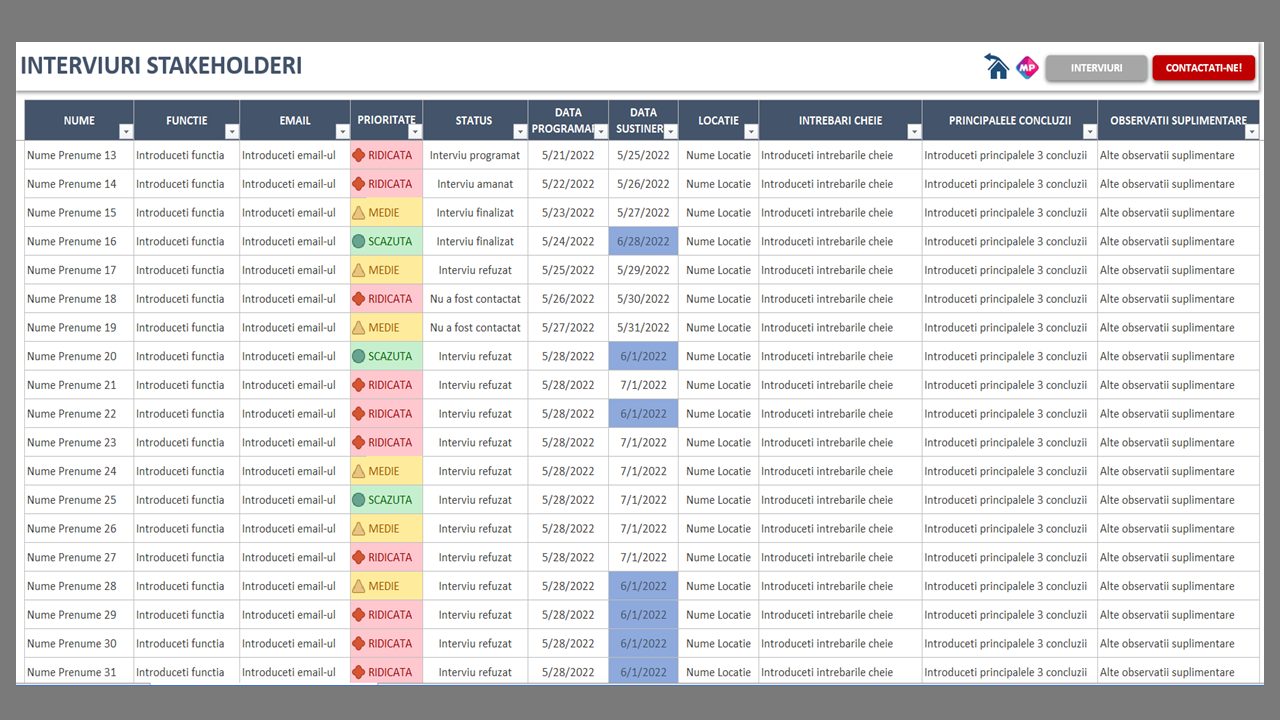Viewport: 1280px width, 720px height.
Task: Open the PRIORITATE column filter dropdown
Action: point(415,132)
